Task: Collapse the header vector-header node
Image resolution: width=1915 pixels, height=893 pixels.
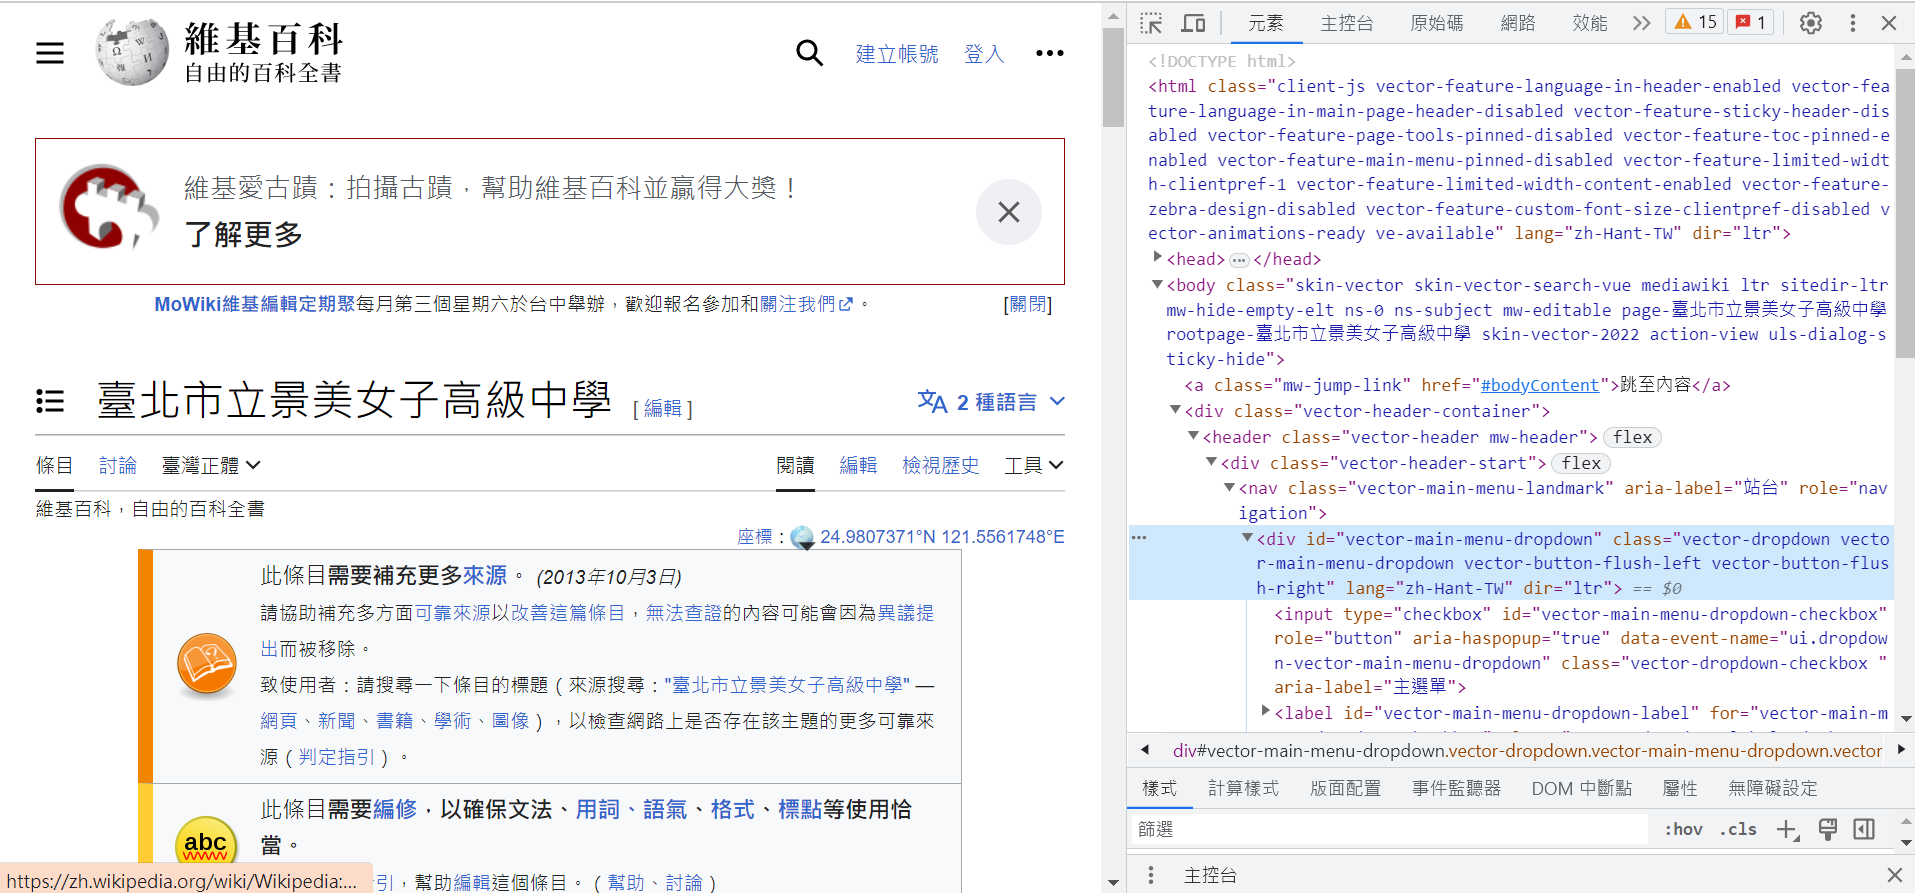Action: (x=1193, y=436)
